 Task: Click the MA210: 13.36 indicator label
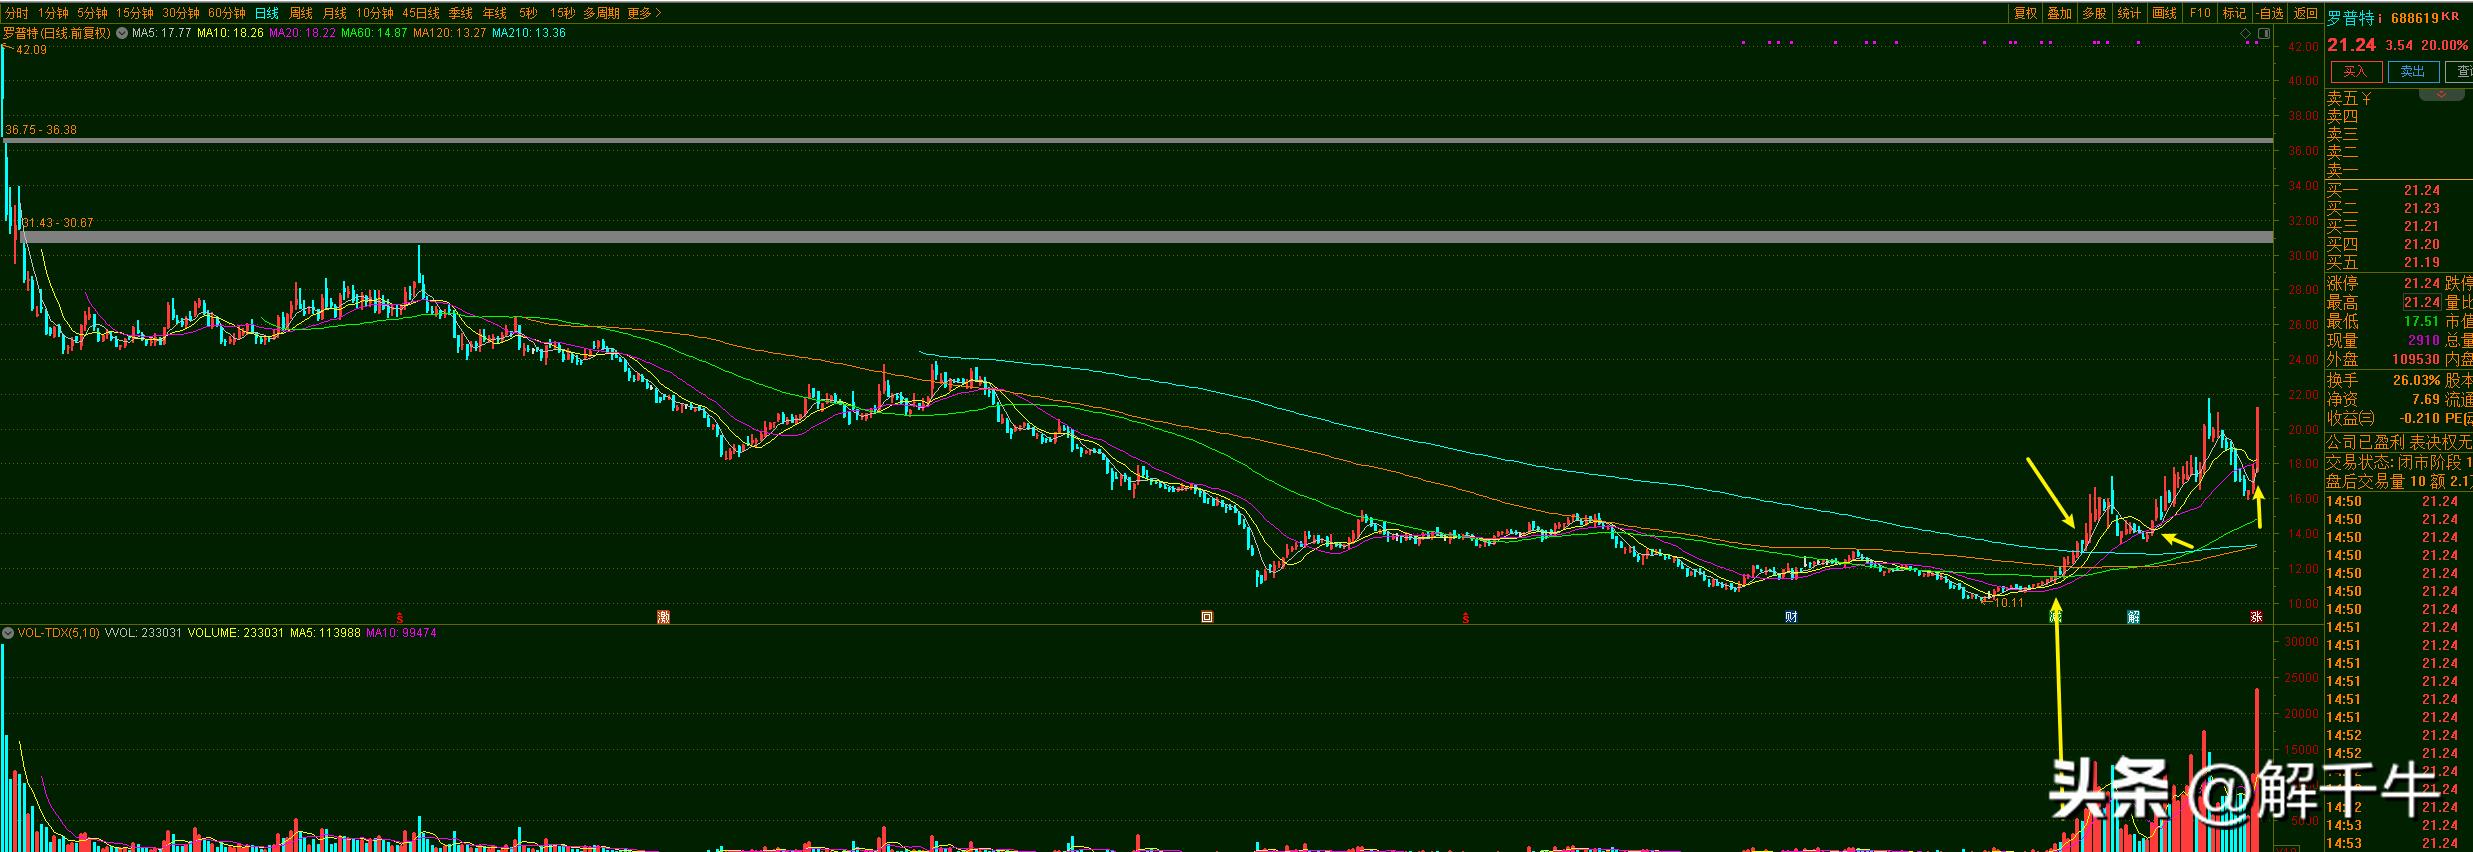click(x=529, y=33)
